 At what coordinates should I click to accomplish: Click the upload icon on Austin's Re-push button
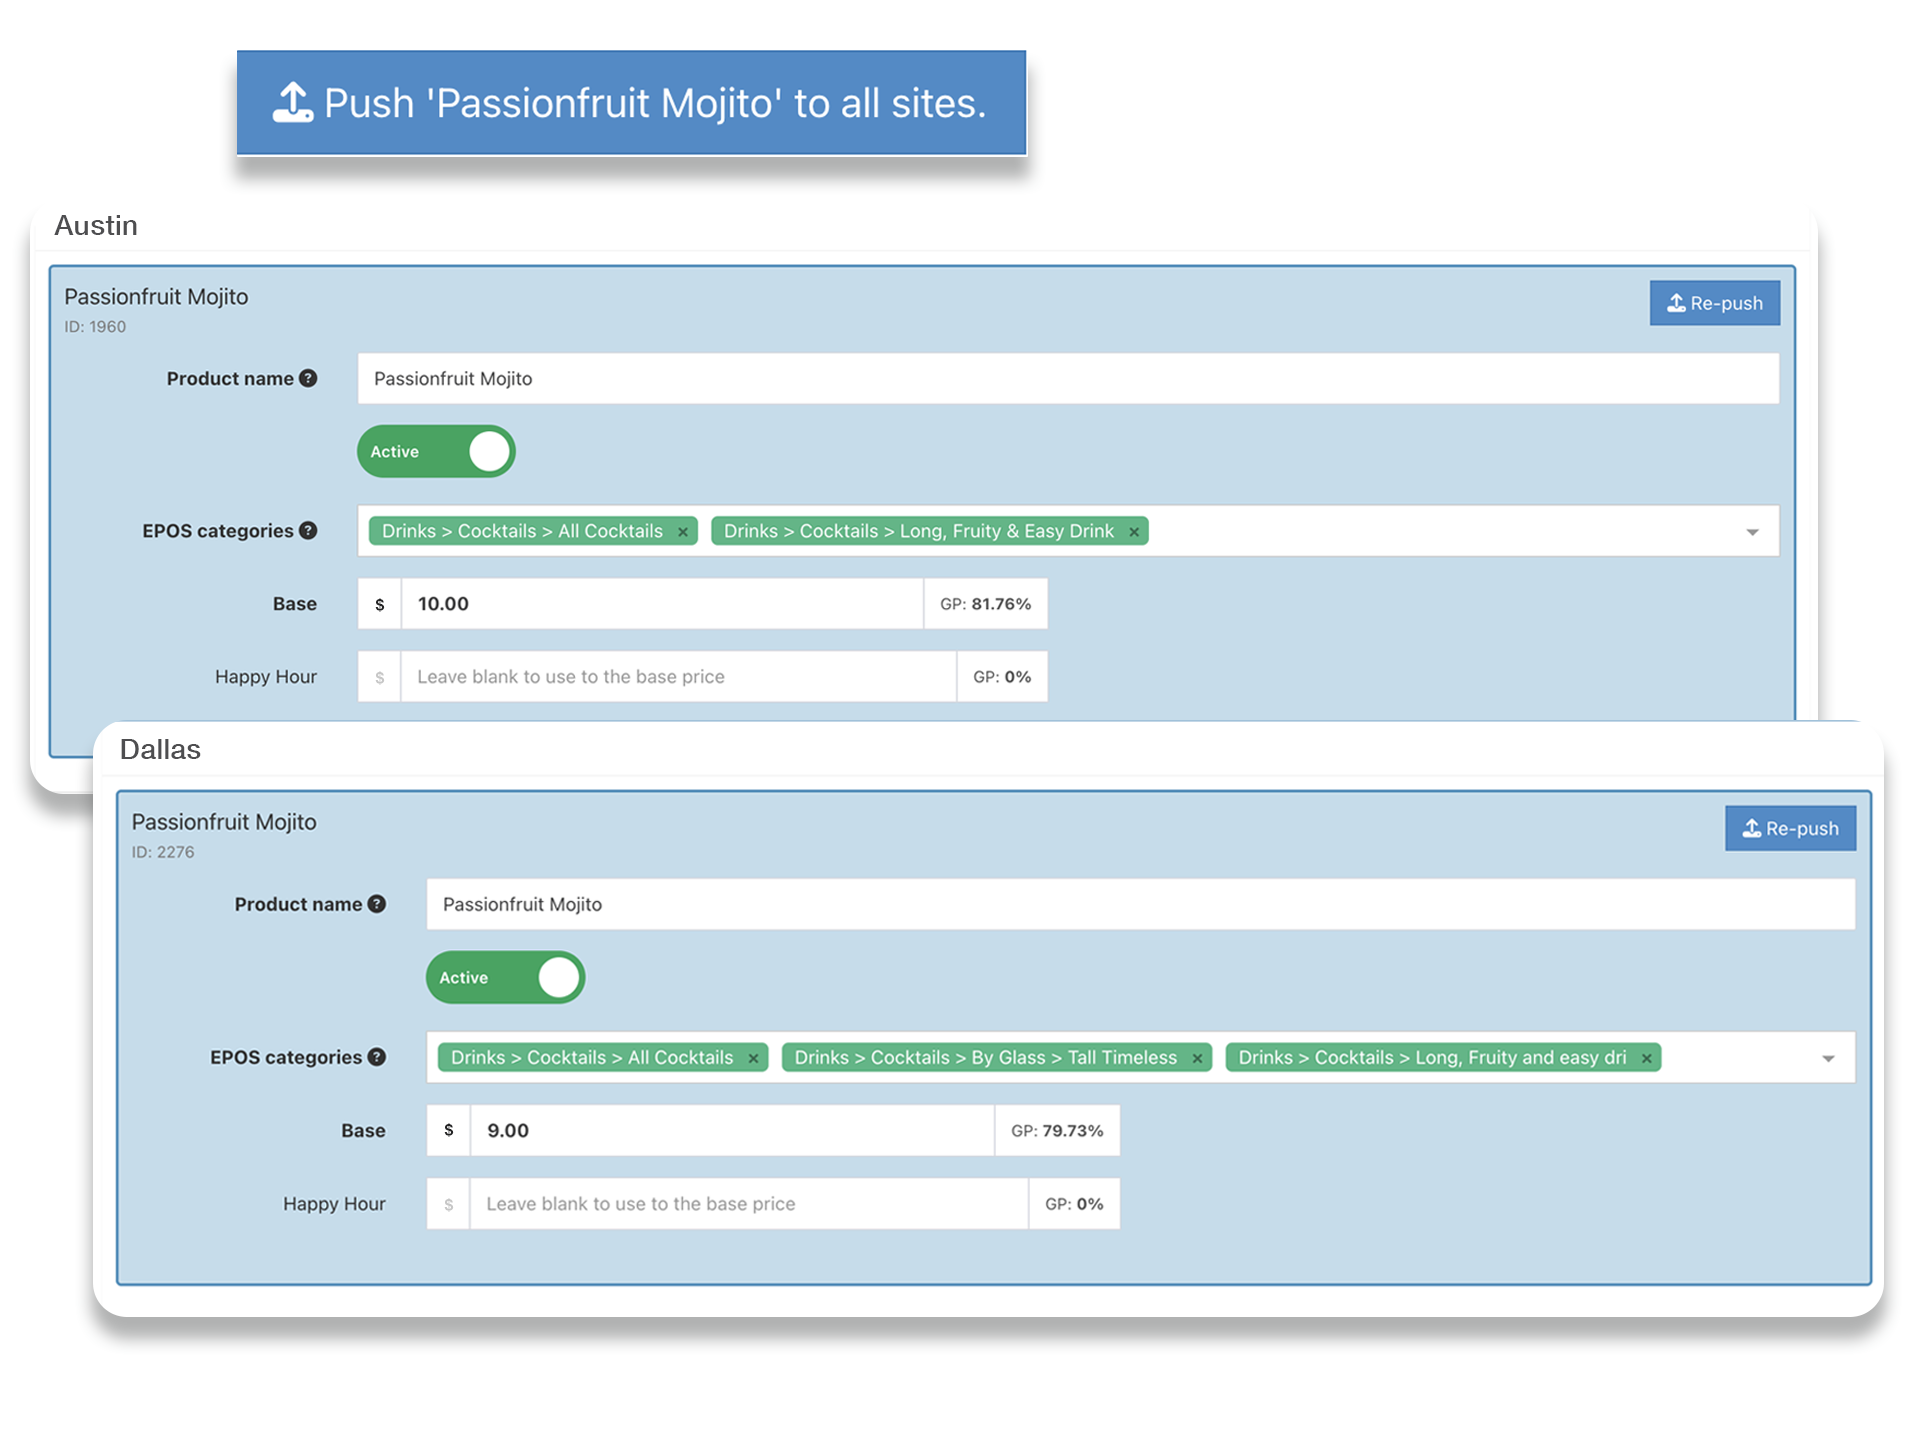click(x=1674, y=303)
